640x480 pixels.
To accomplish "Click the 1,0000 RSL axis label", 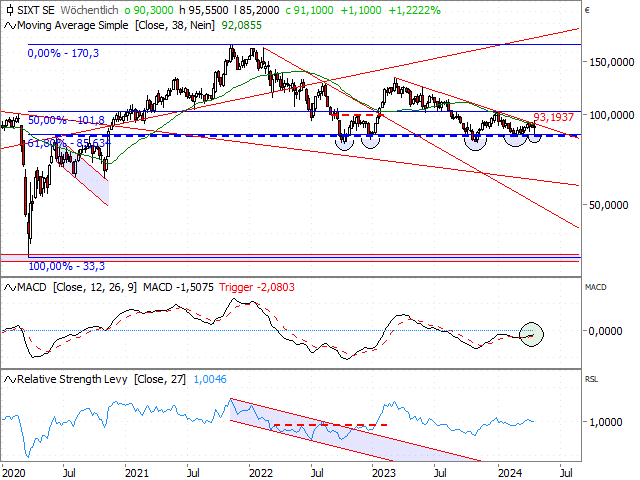I will point(605,422).
